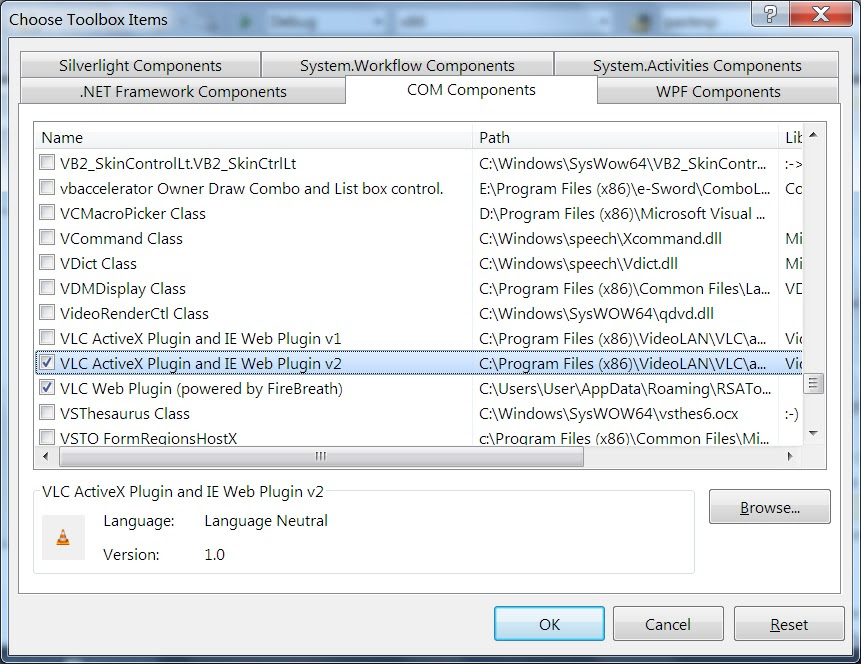Image resolution: width=861 pixels, height=664 pixels.
Task: Click the VLC cone icon in details panel
Action: (63, 538)
